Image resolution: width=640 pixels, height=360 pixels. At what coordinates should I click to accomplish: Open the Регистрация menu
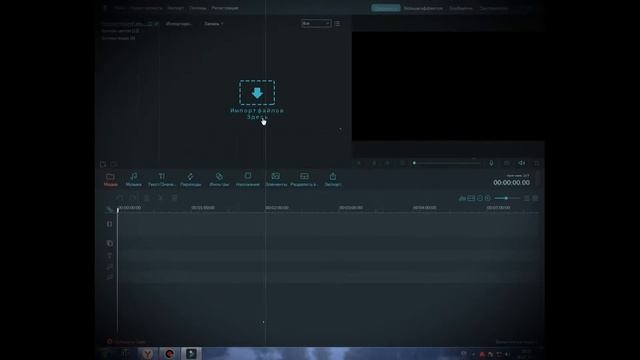tap(225, 8)
